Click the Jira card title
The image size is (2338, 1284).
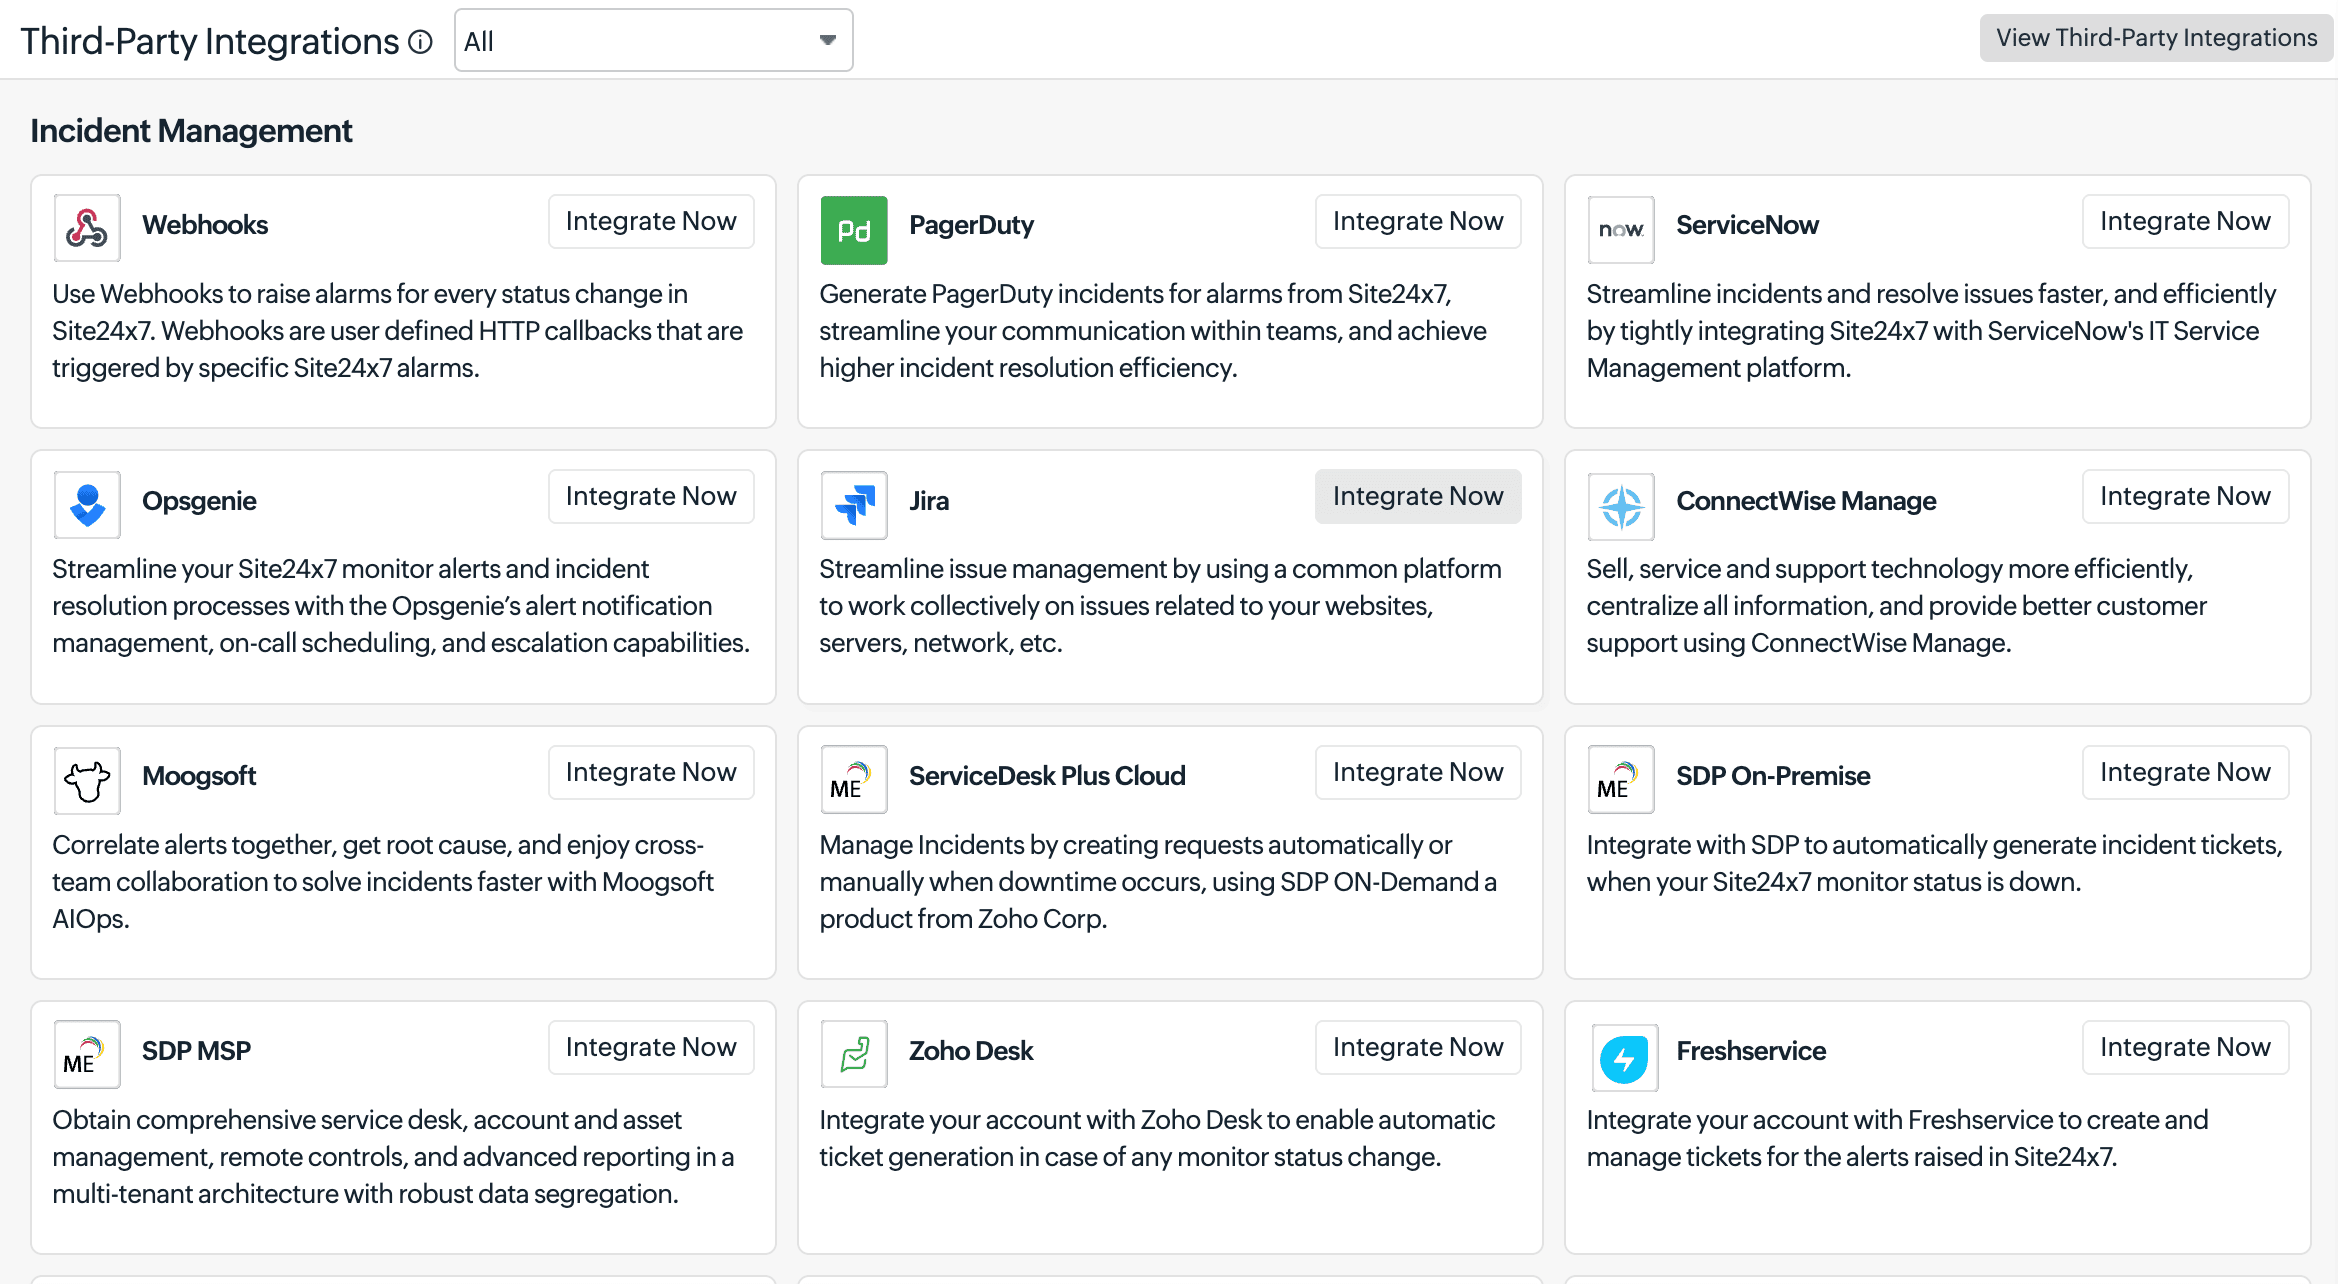point(929,501)
